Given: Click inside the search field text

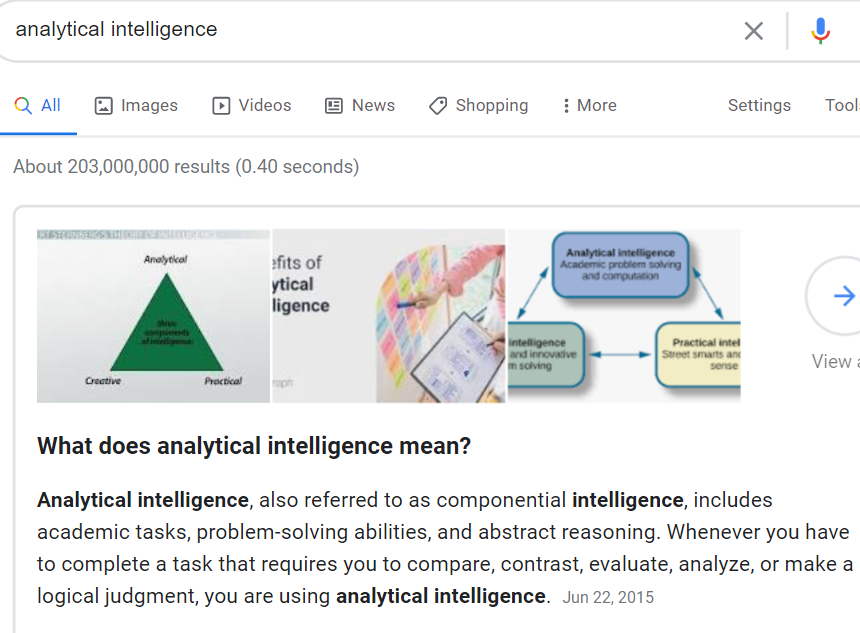Looking at the screenshot, I should point(116,30).
